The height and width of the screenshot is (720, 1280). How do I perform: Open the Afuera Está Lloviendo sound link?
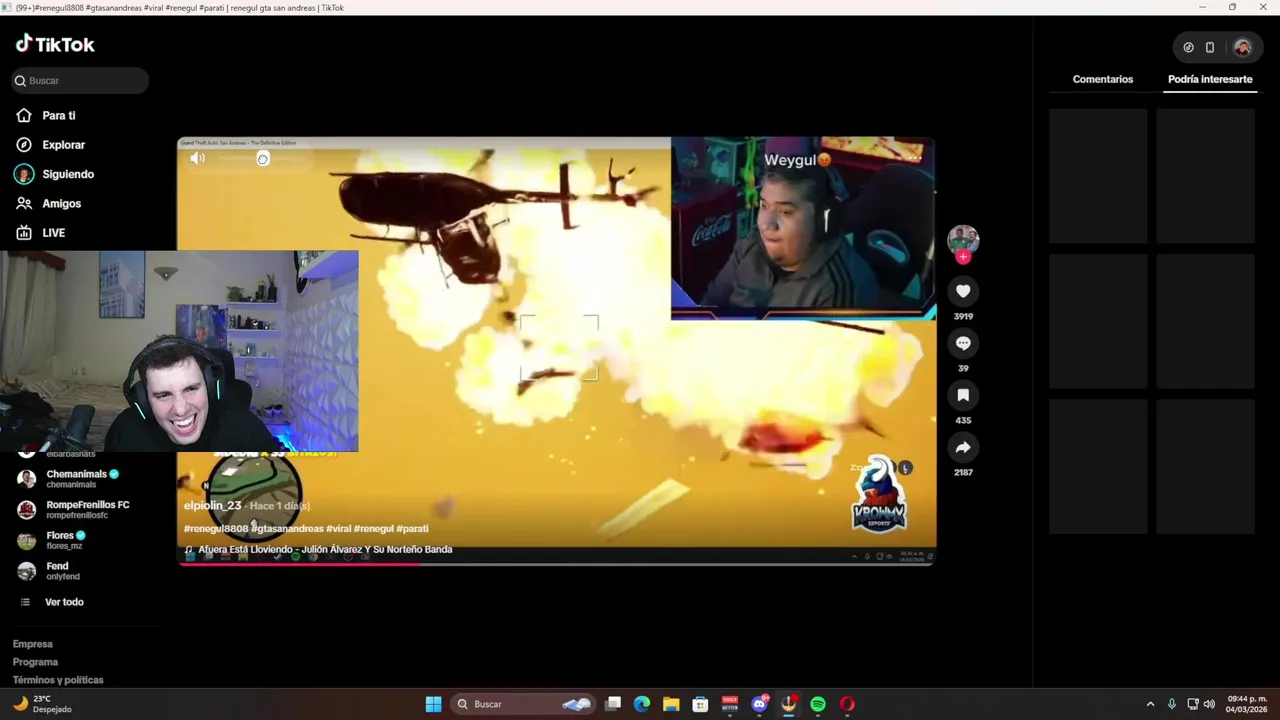pyautogui.click(x=318, y=550)
